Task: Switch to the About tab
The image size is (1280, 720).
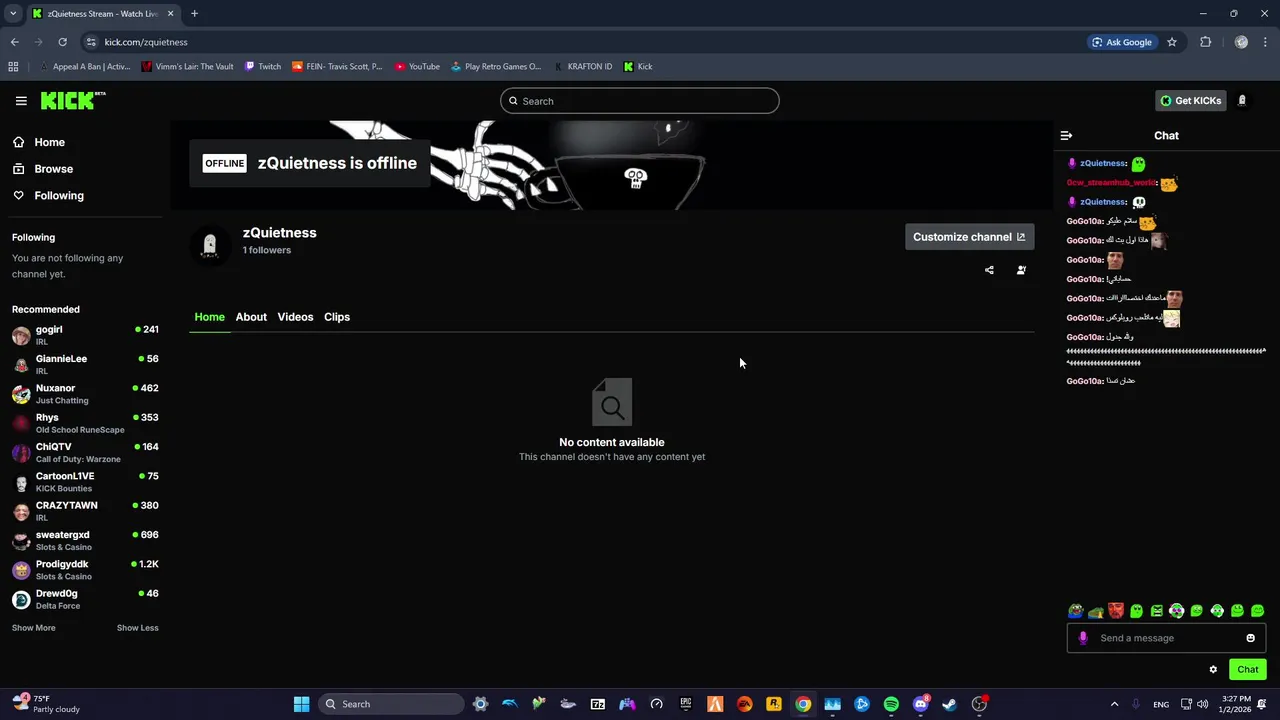Action: coord(251,317)
